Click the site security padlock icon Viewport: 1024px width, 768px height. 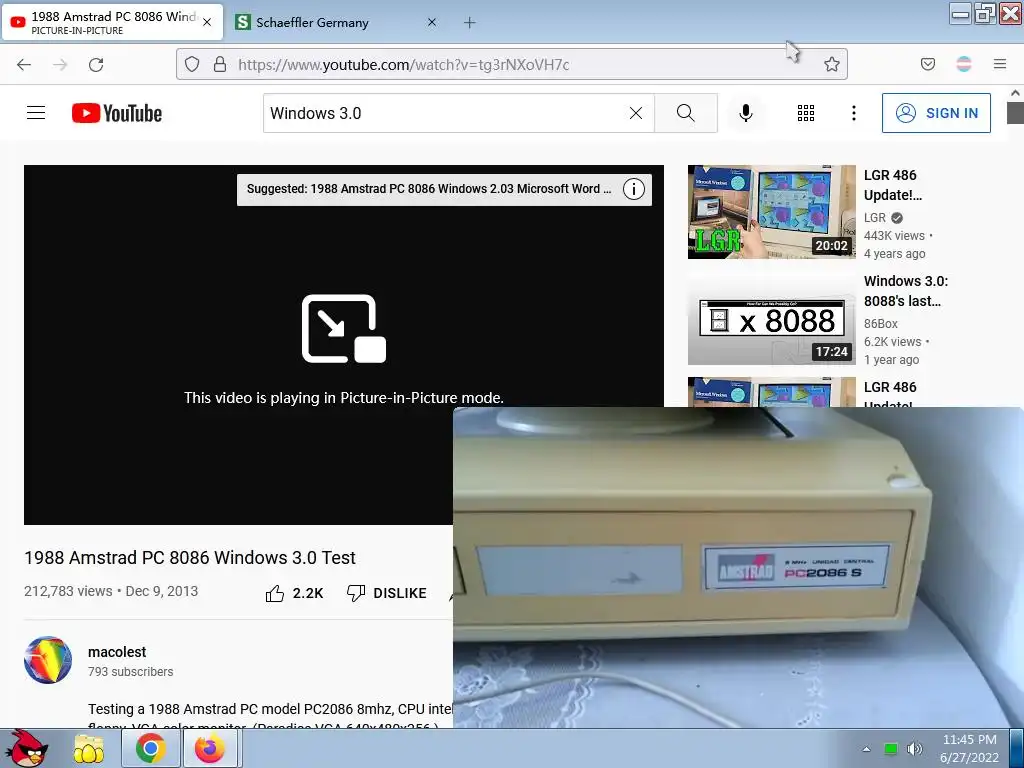coord(219,64)
